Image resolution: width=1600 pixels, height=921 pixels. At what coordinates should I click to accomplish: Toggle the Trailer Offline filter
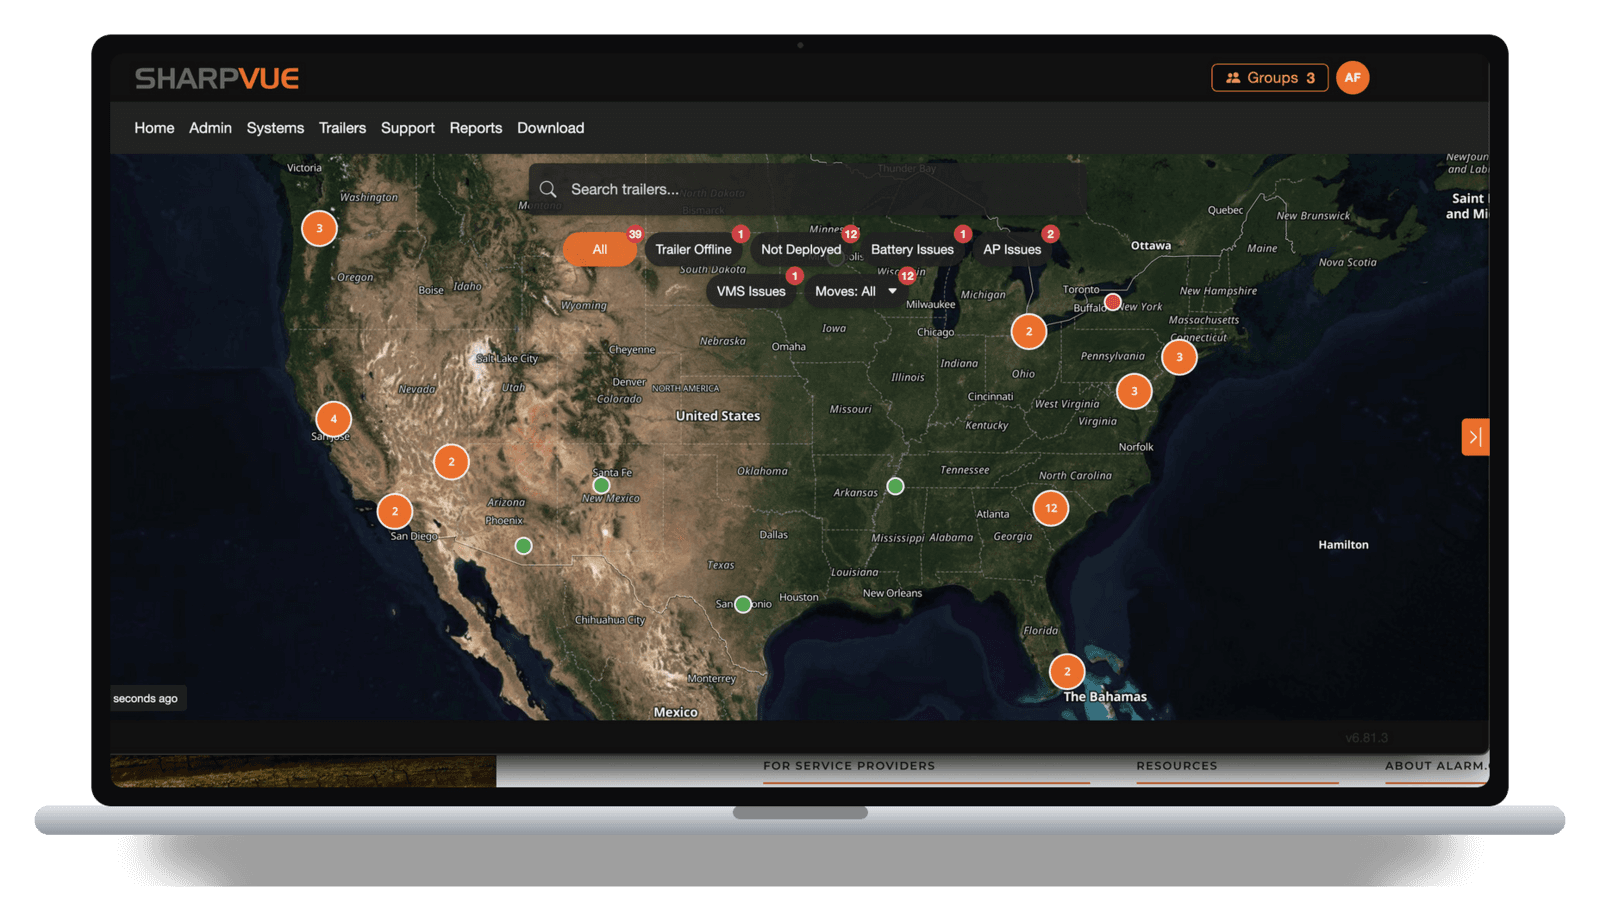[x=693, y=249]
